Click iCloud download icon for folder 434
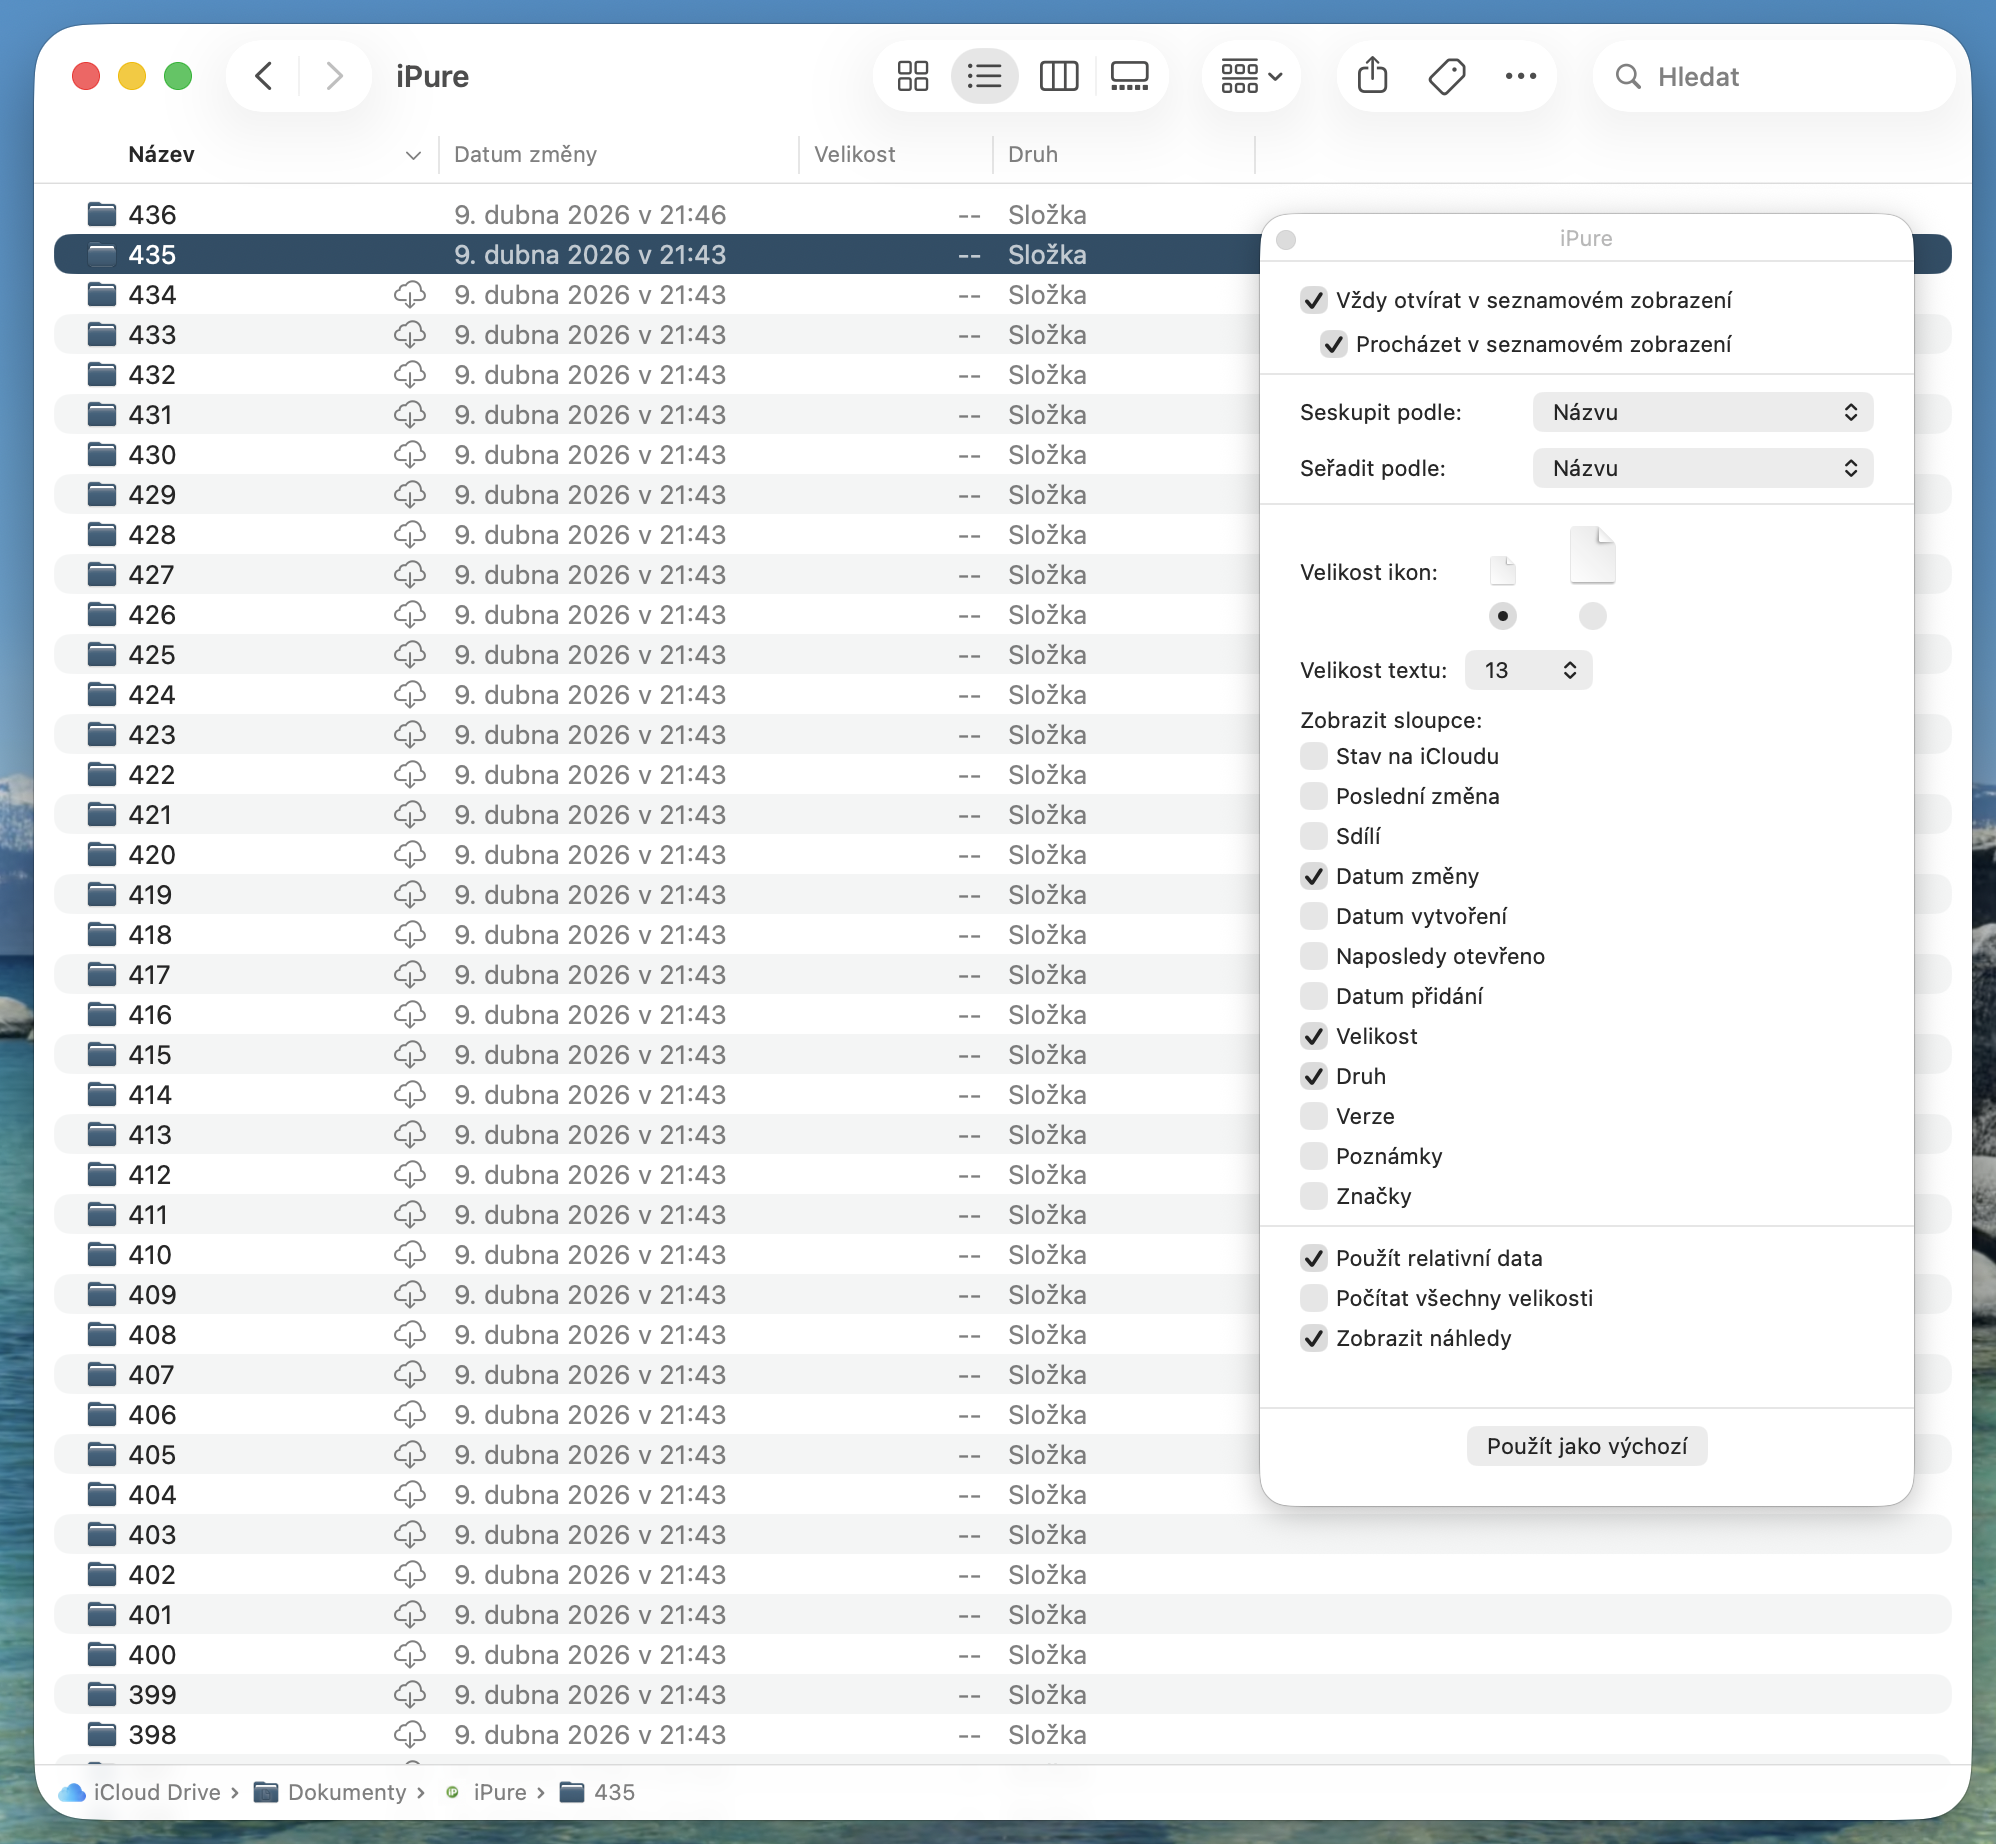 (409, 295)
